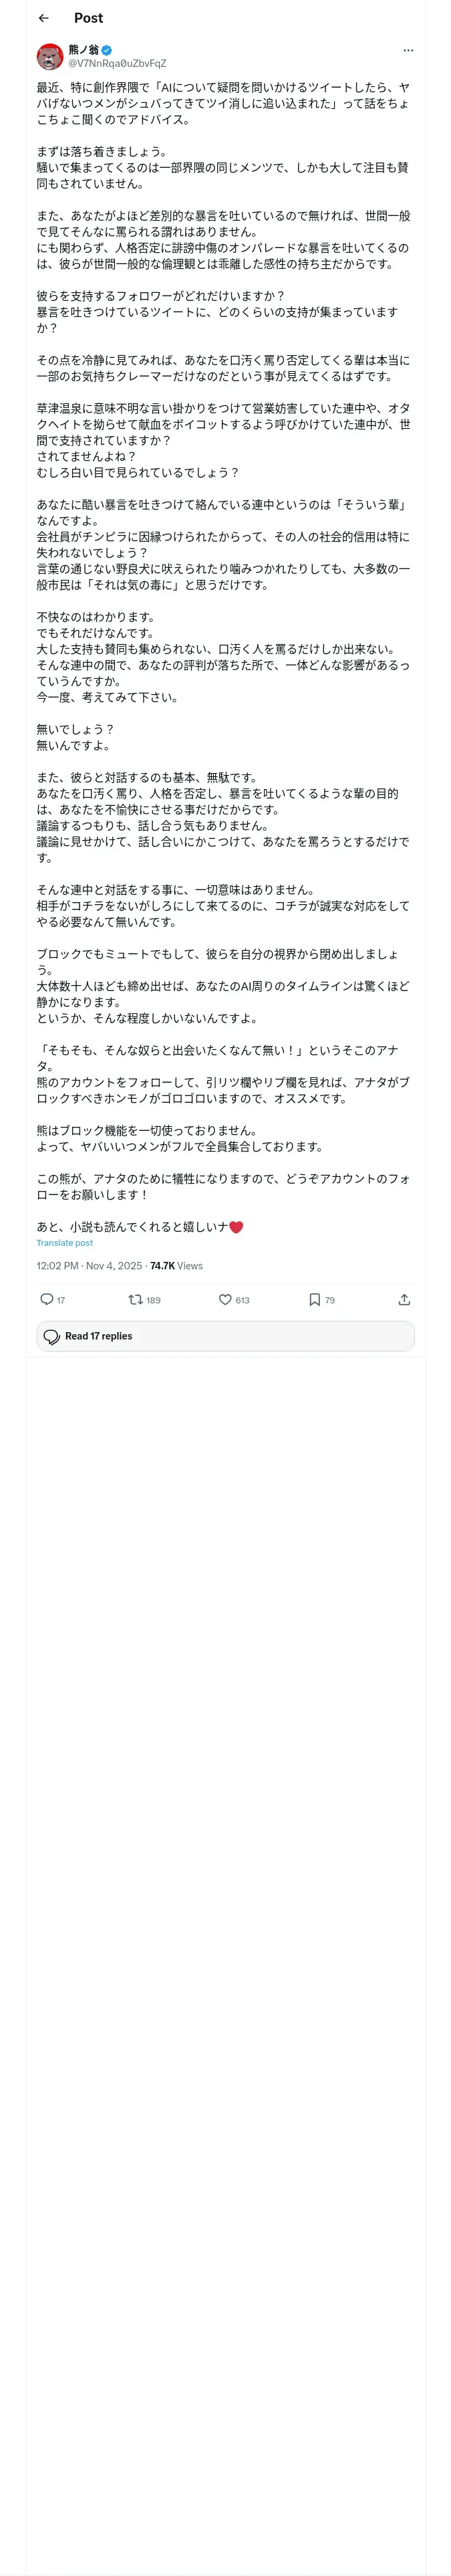Screen dimensions: 451x2576
Task: Open the three-dot More options menu
Action: [x=408, y=50]
